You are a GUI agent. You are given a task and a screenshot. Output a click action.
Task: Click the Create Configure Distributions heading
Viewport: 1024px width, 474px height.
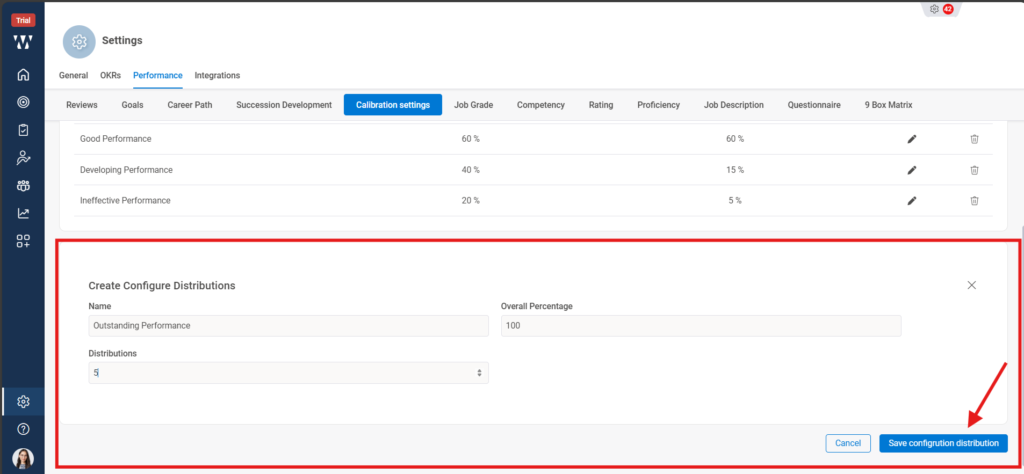pyautogui.click(x=161, y=285)
